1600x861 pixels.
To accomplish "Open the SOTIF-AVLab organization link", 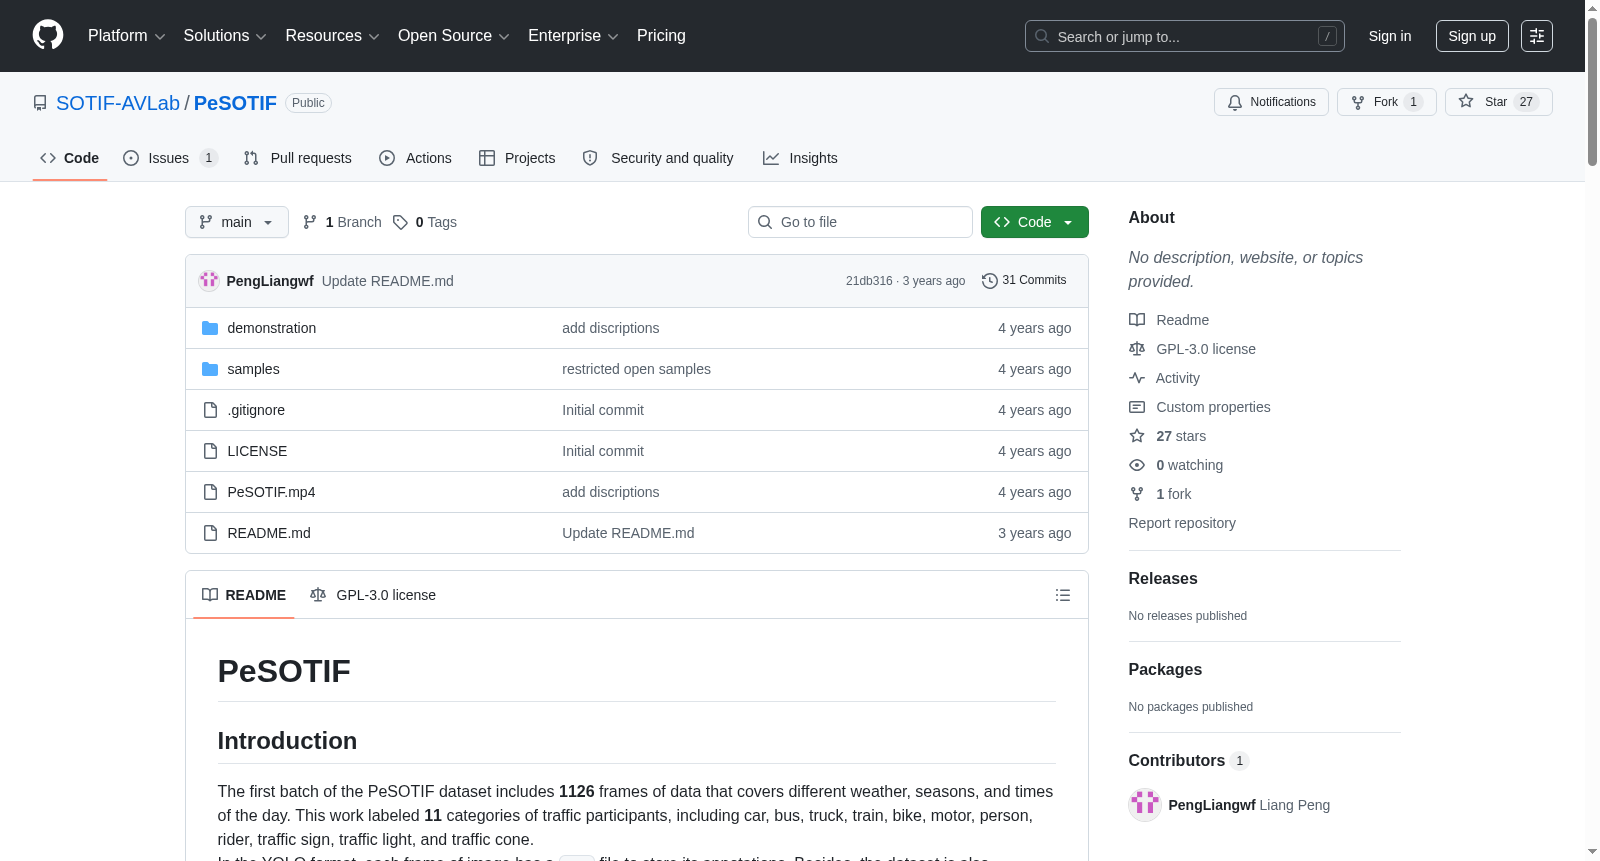I will tap(118, 103).
